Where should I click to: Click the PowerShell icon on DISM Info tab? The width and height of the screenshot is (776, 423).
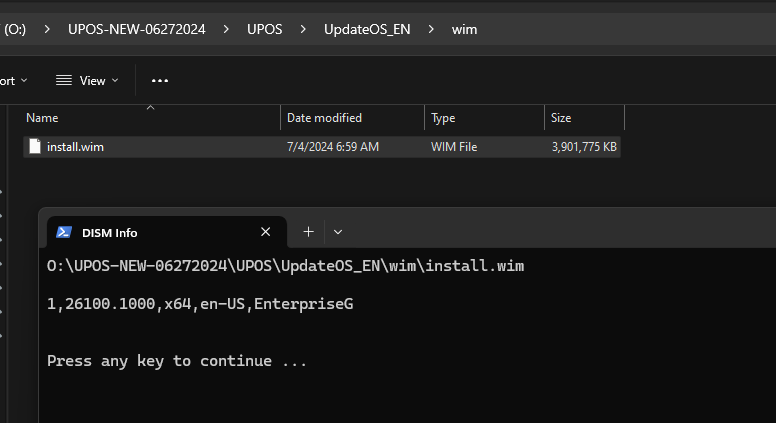[x=64, y=232]
